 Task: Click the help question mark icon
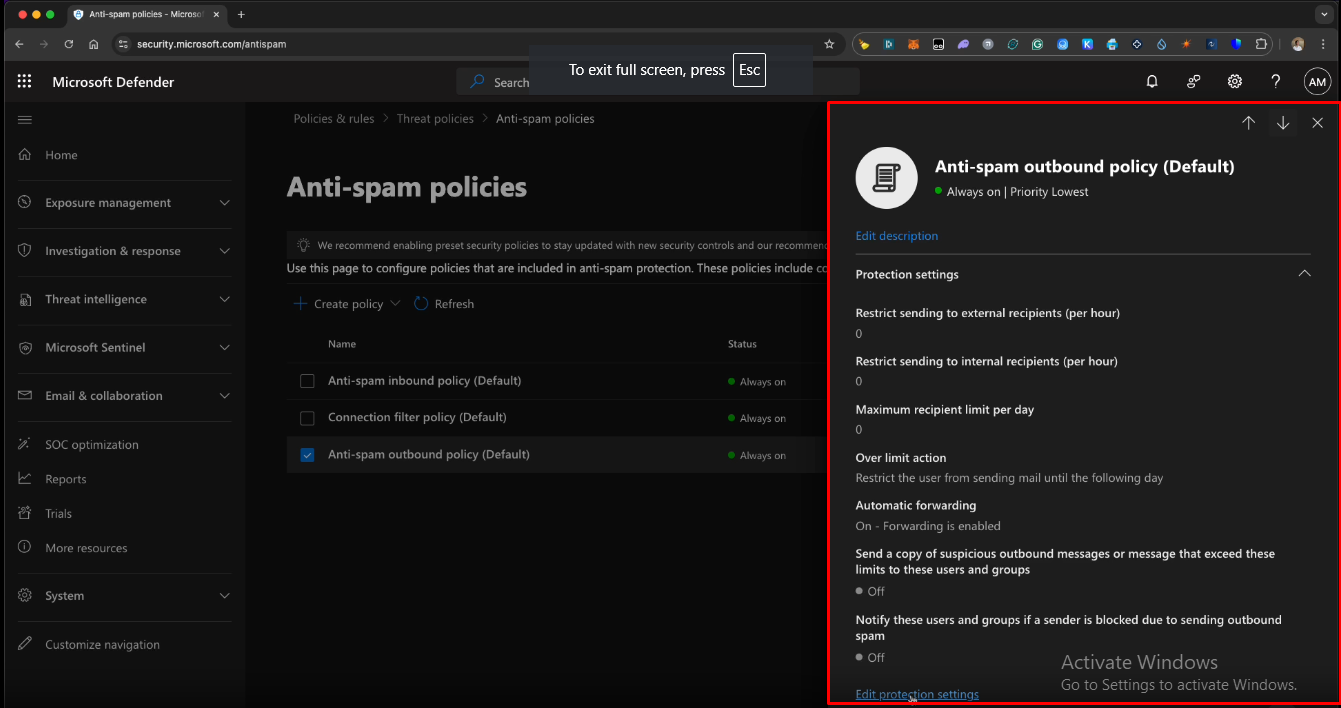coord(1275,82)
